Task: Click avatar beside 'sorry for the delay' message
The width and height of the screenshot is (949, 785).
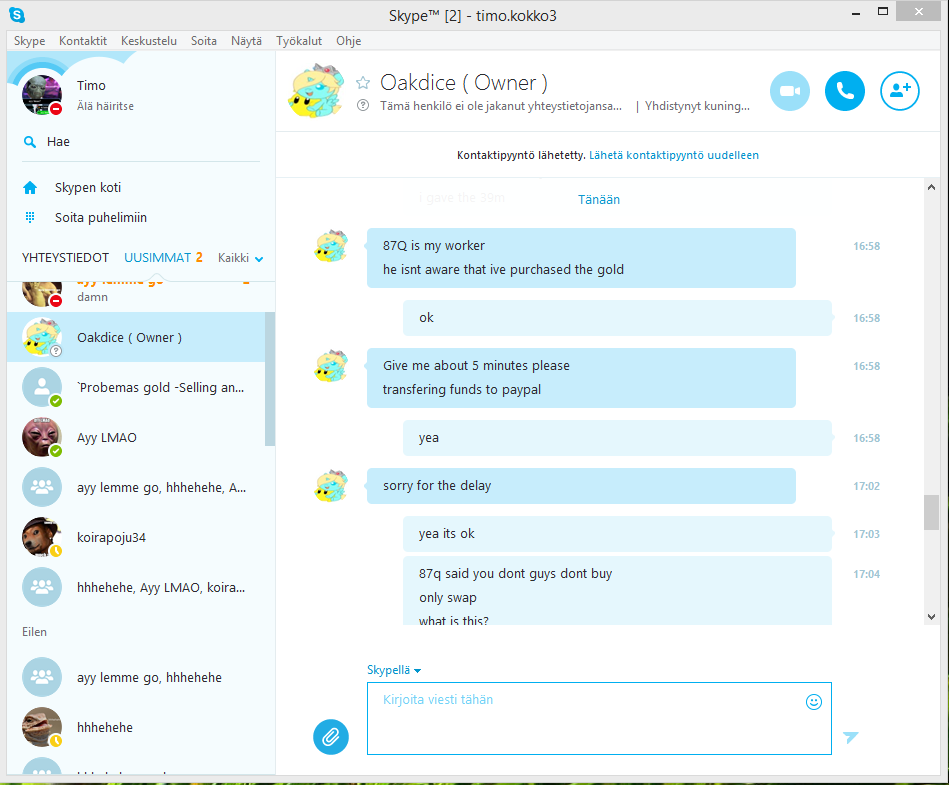Action: coord(332,485)
